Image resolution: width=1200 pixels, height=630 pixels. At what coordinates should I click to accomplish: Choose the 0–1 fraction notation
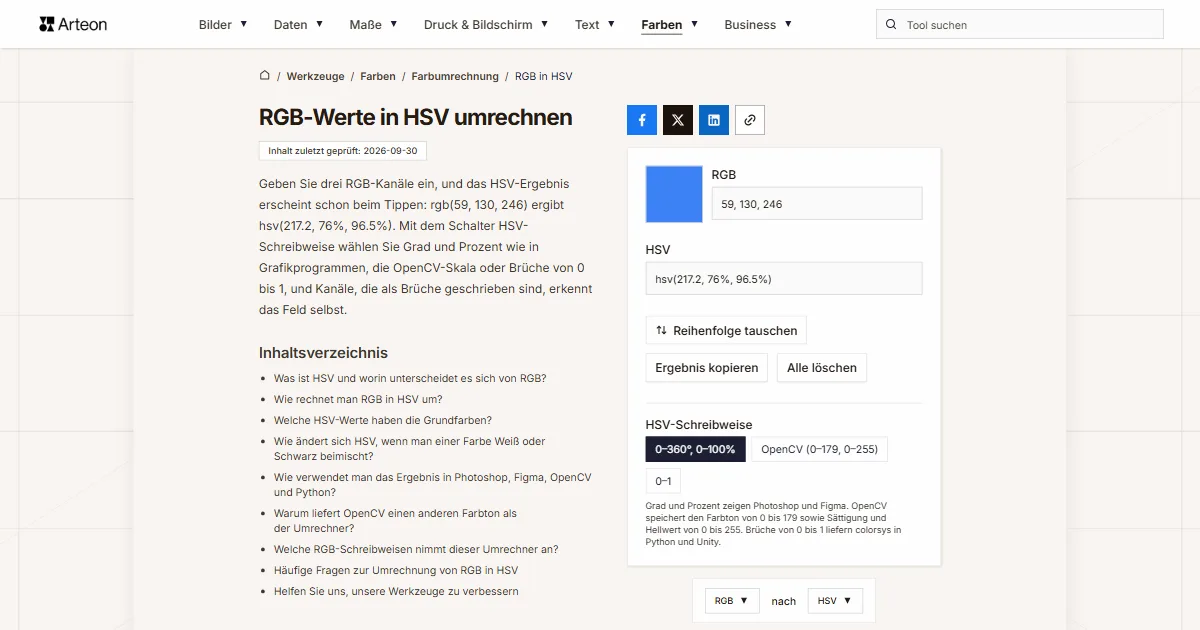(x=663, y=481)
